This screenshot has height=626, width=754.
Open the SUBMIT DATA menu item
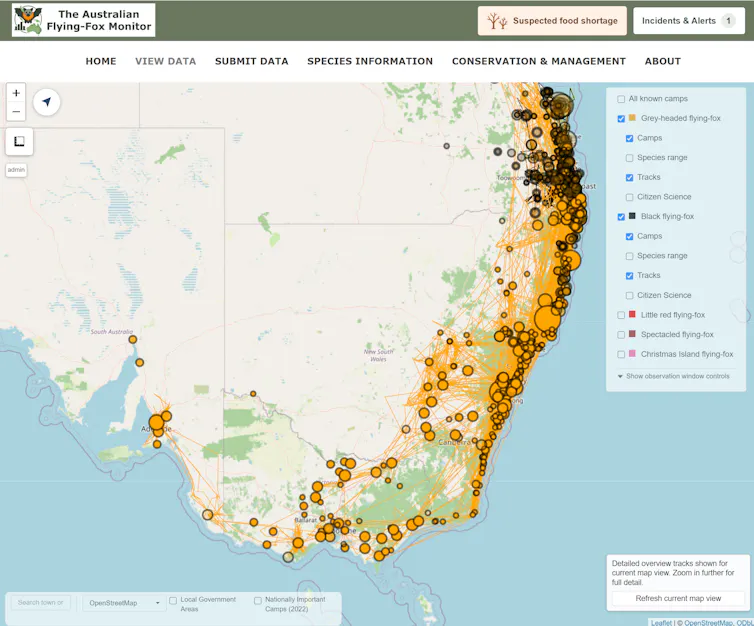click(x=251, y=61)
